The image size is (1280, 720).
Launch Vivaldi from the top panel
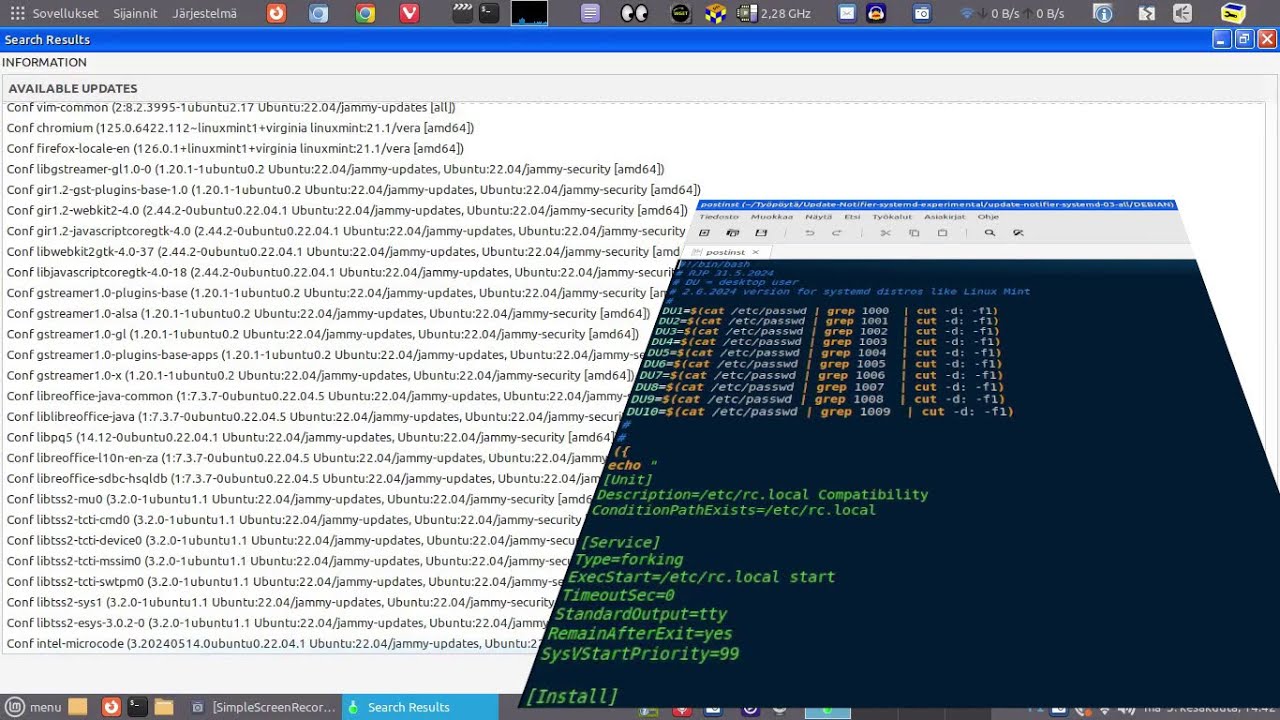point(409,13)
